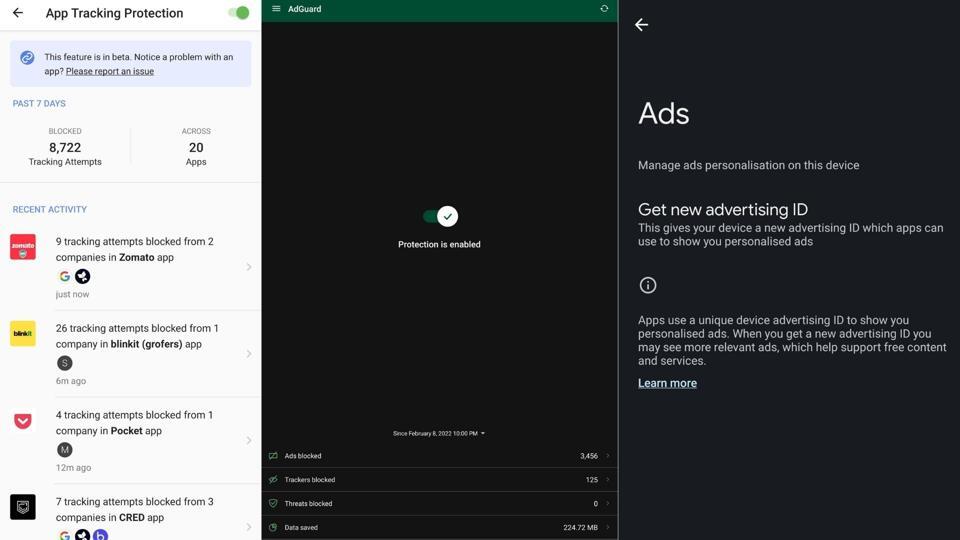
Task: Select '20' apps count
Action: point(196,148)
